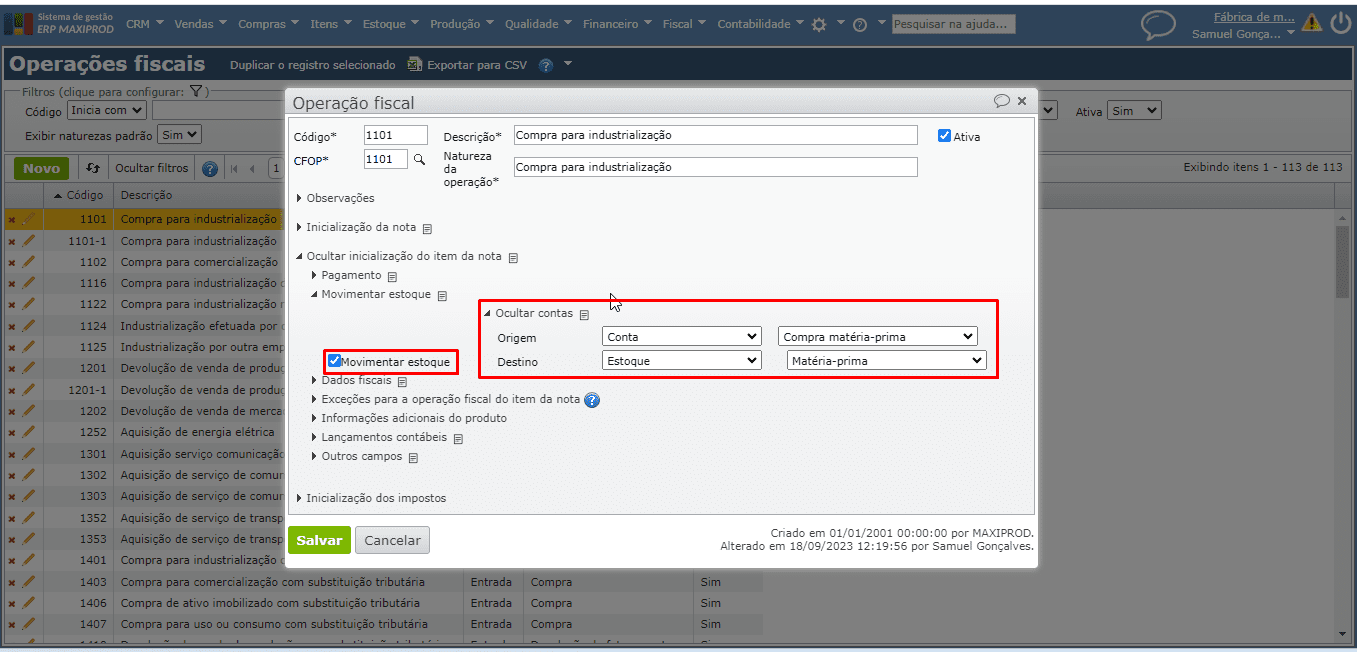The width and height of the screenshot is (1357, 652).
Task: Open the Vendas menu
Action: coord(199,24)
